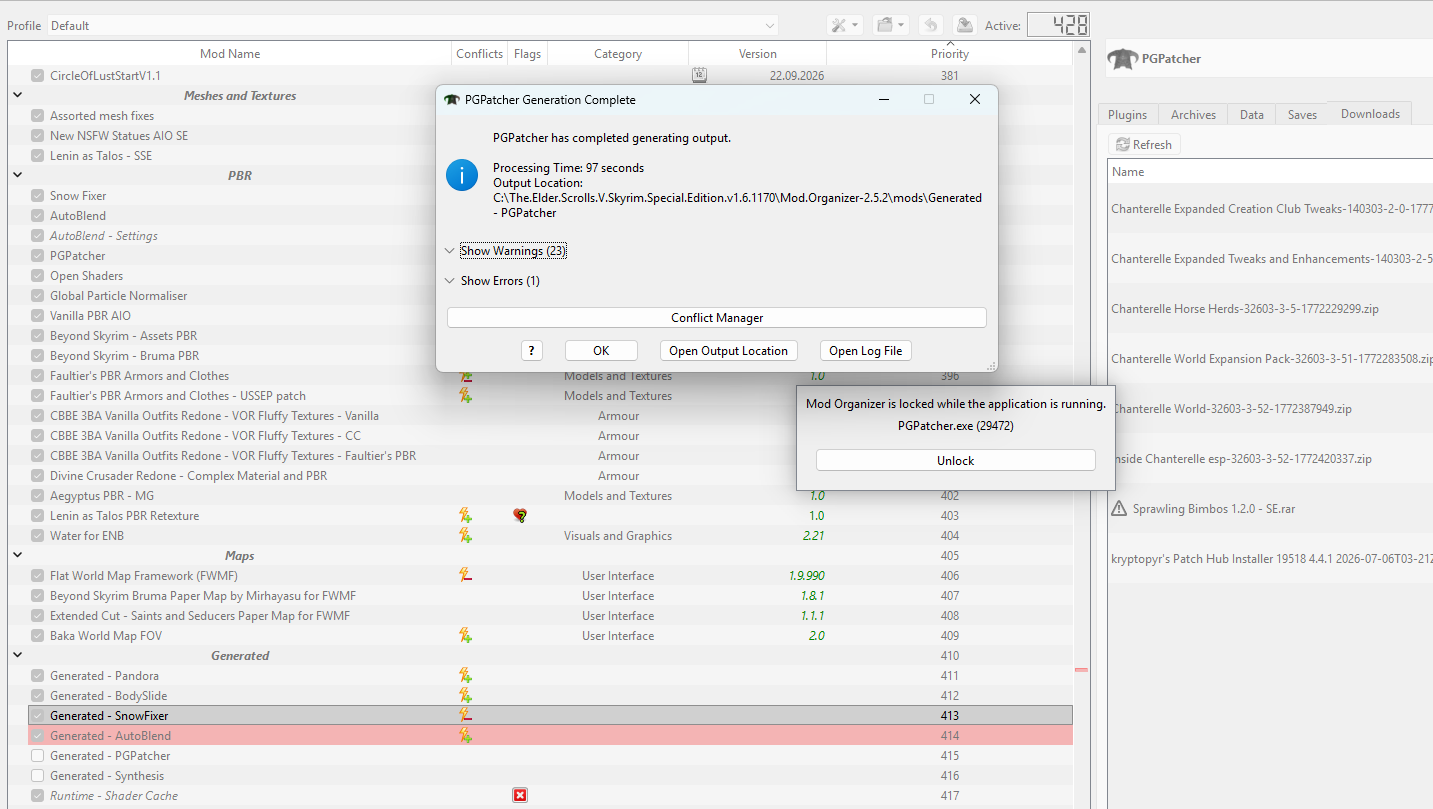Select the Generated - SnowFixer row
Screen dimensions: 1433x809
pos(550,716)
